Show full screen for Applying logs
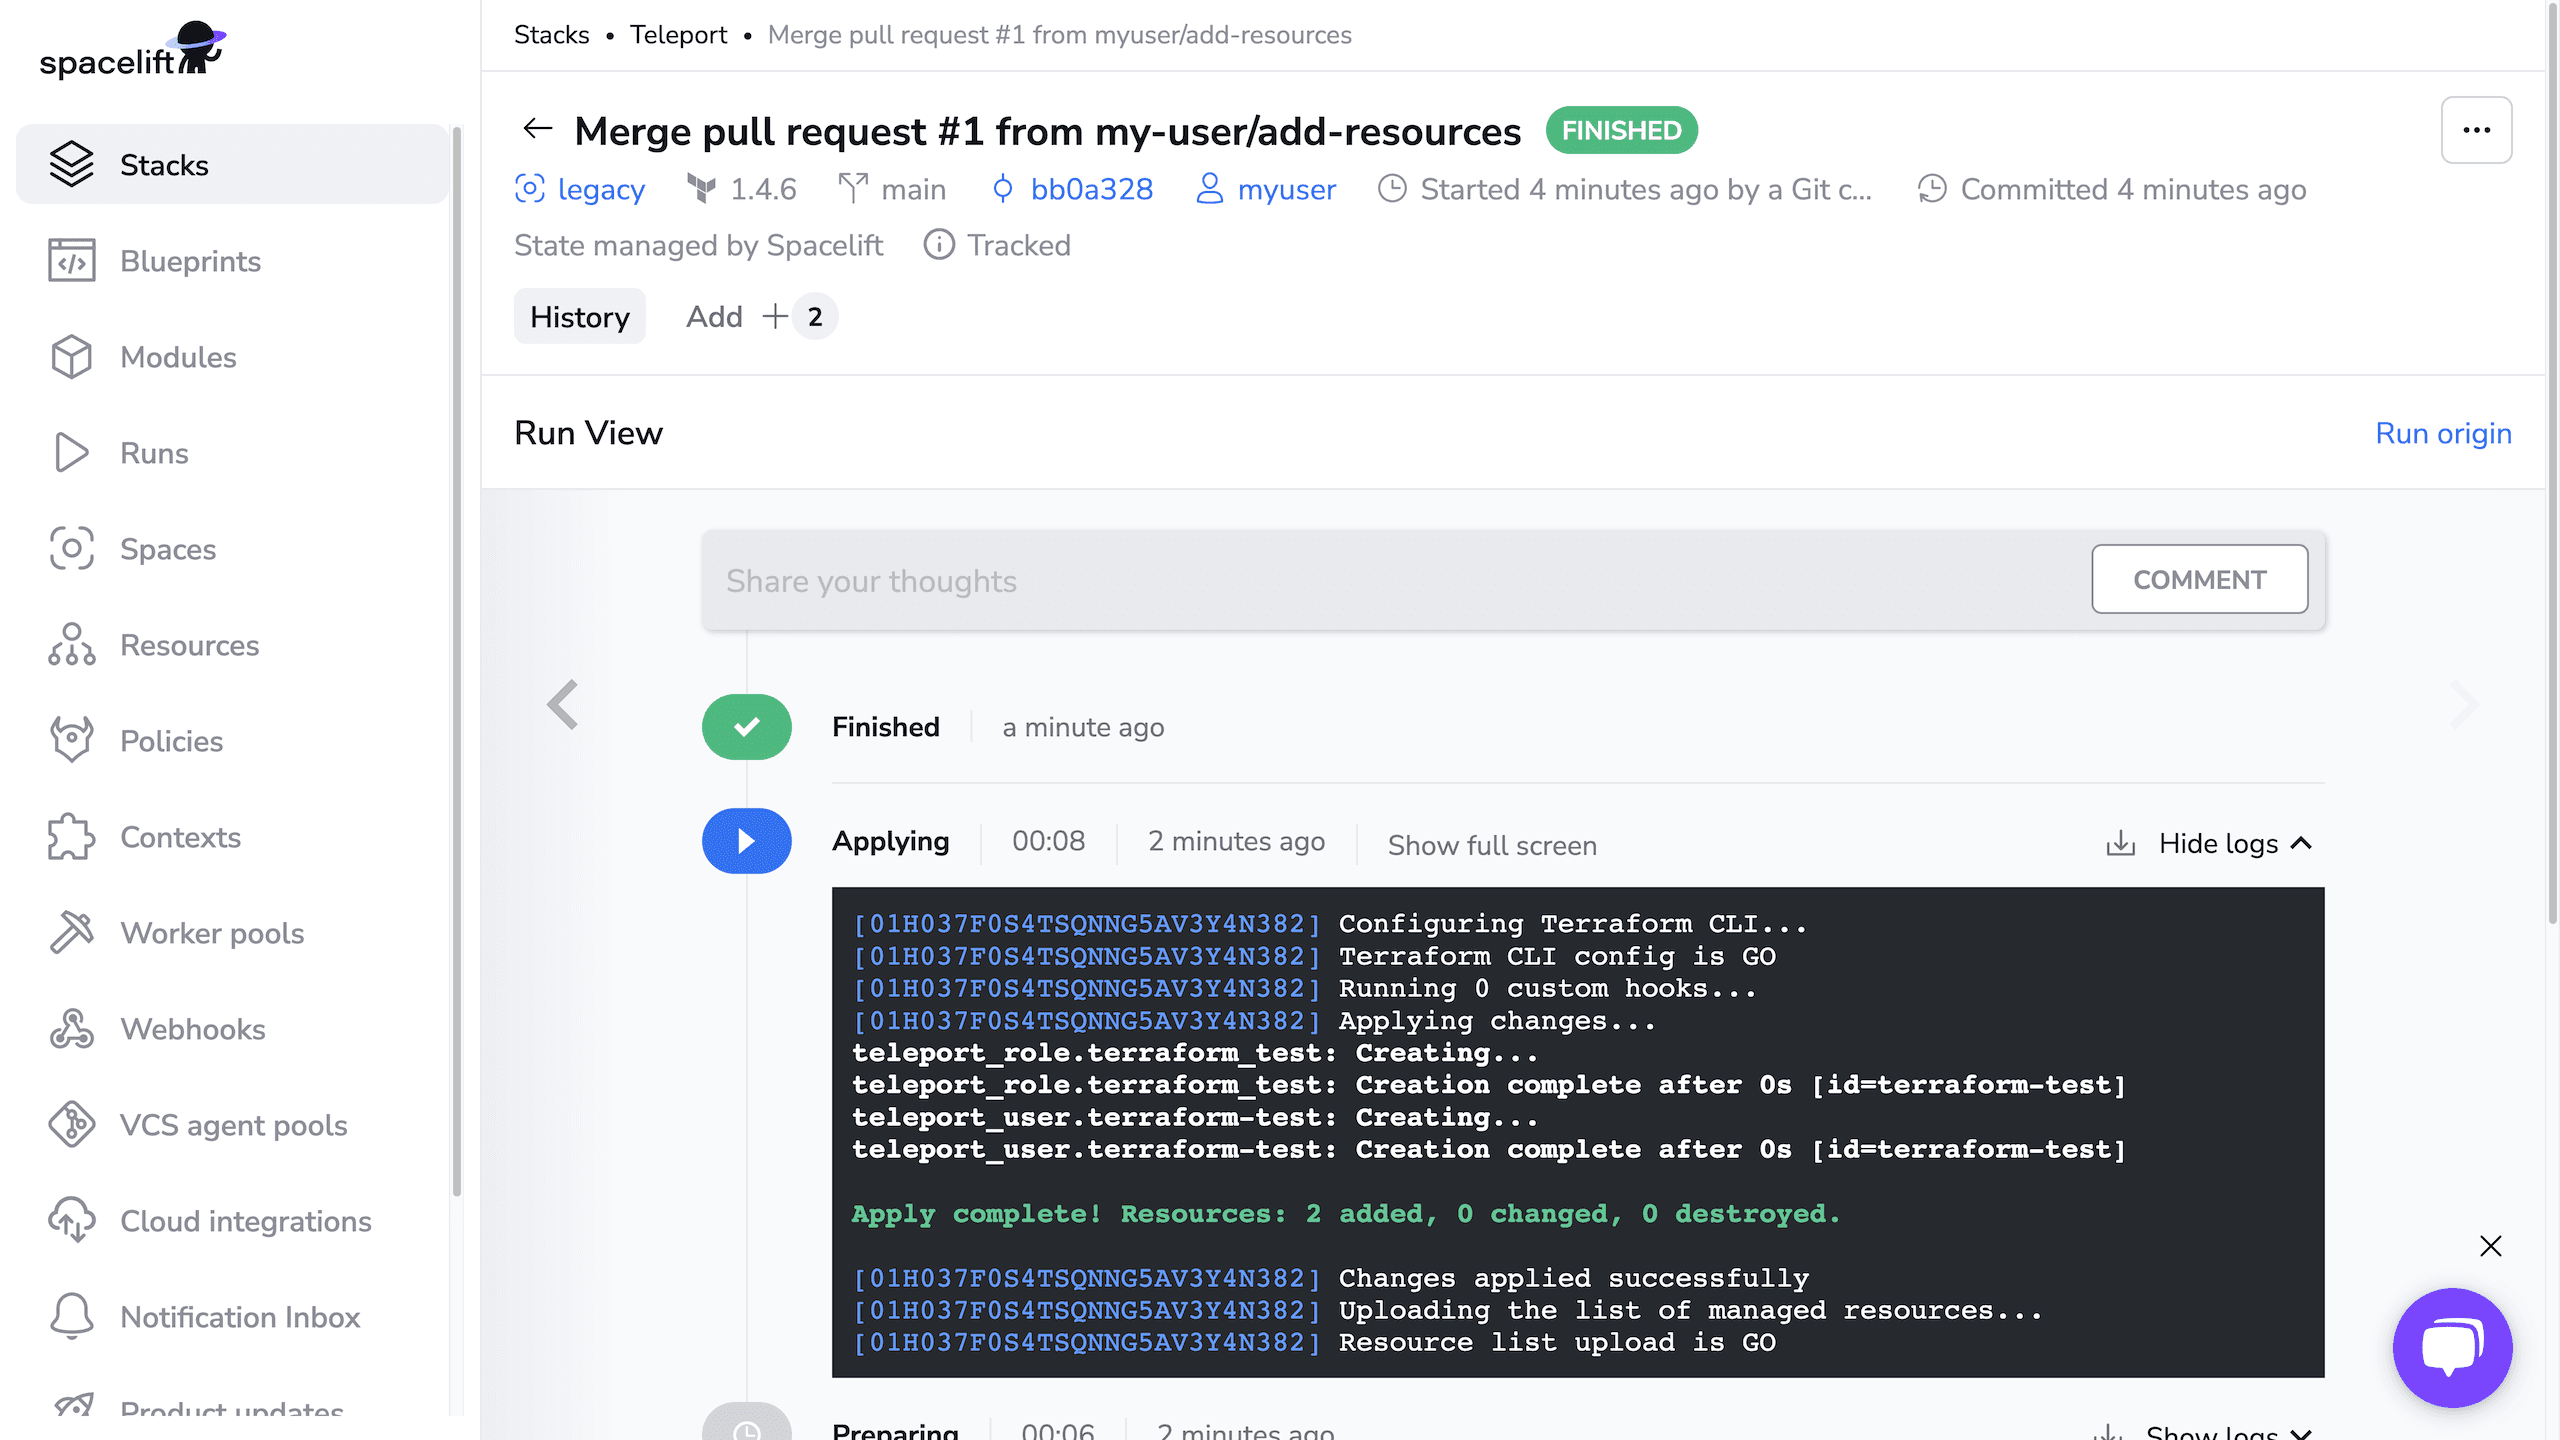 tap(1491, 846)
